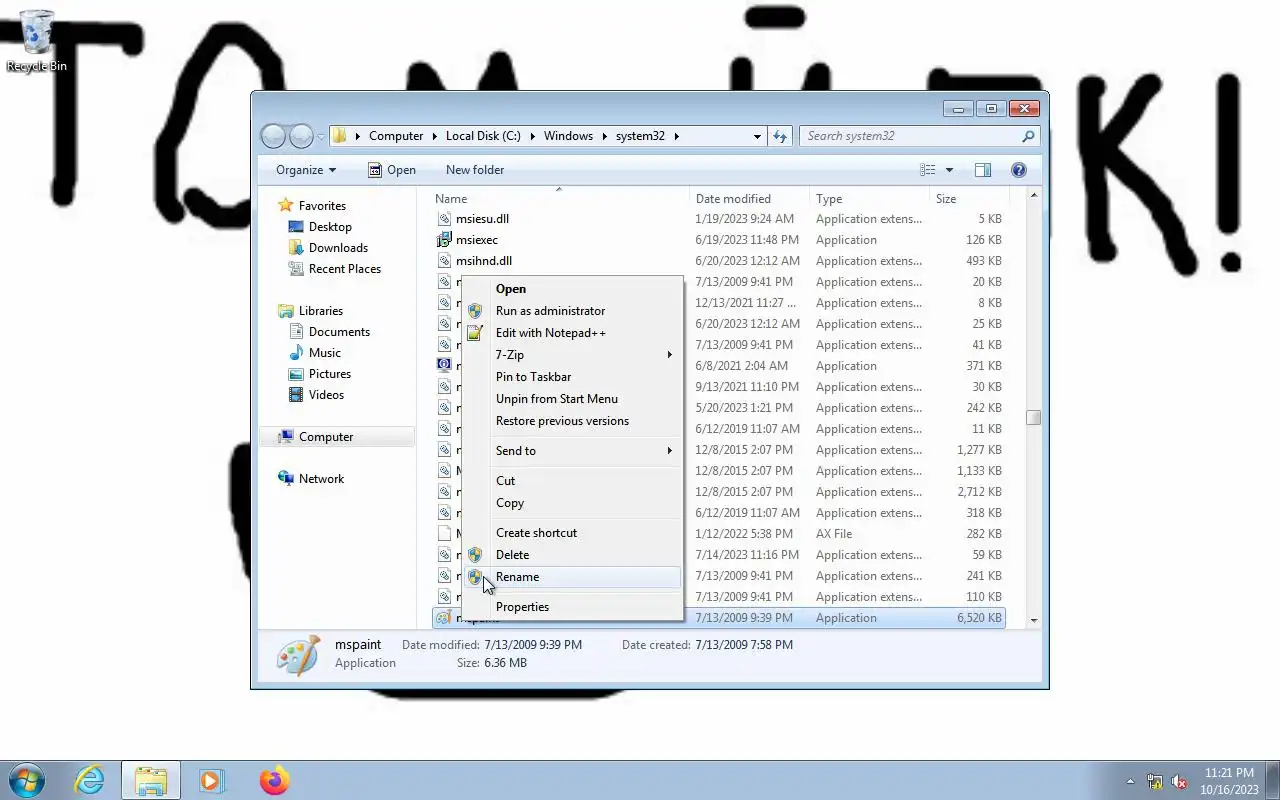Image resolution: width=1280 pixels, height=800 pixels.
Task: Click scroll down arrow of file list
Action: 1034,620
